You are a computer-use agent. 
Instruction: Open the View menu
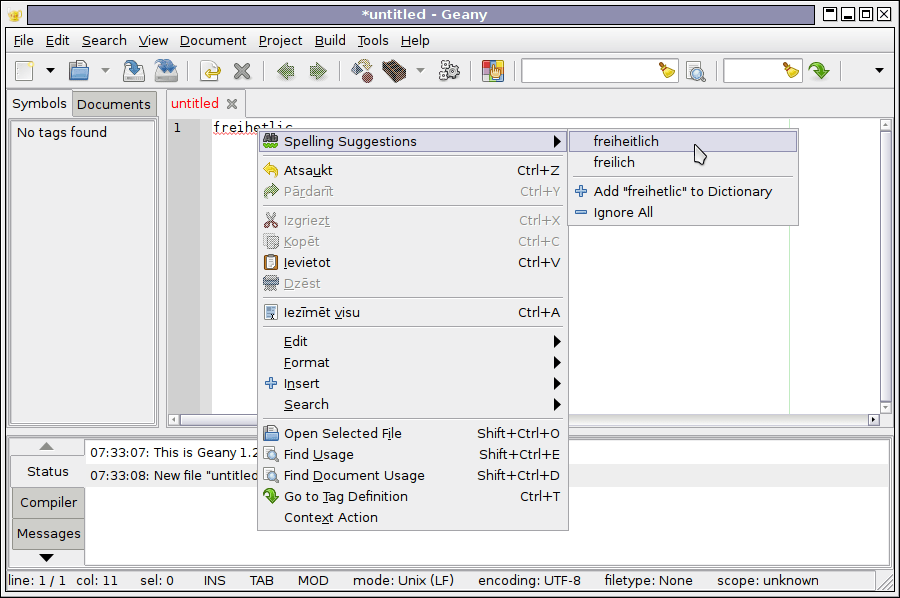(153, 41)
